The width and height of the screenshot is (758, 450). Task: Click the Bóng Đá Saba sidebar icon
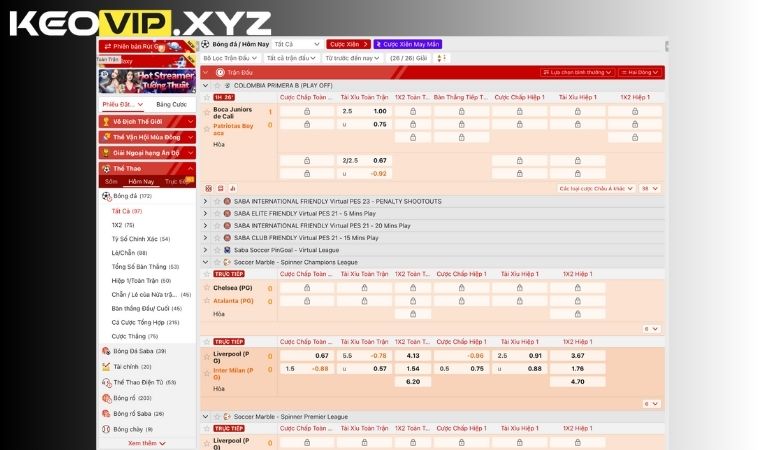coord(106,351)
